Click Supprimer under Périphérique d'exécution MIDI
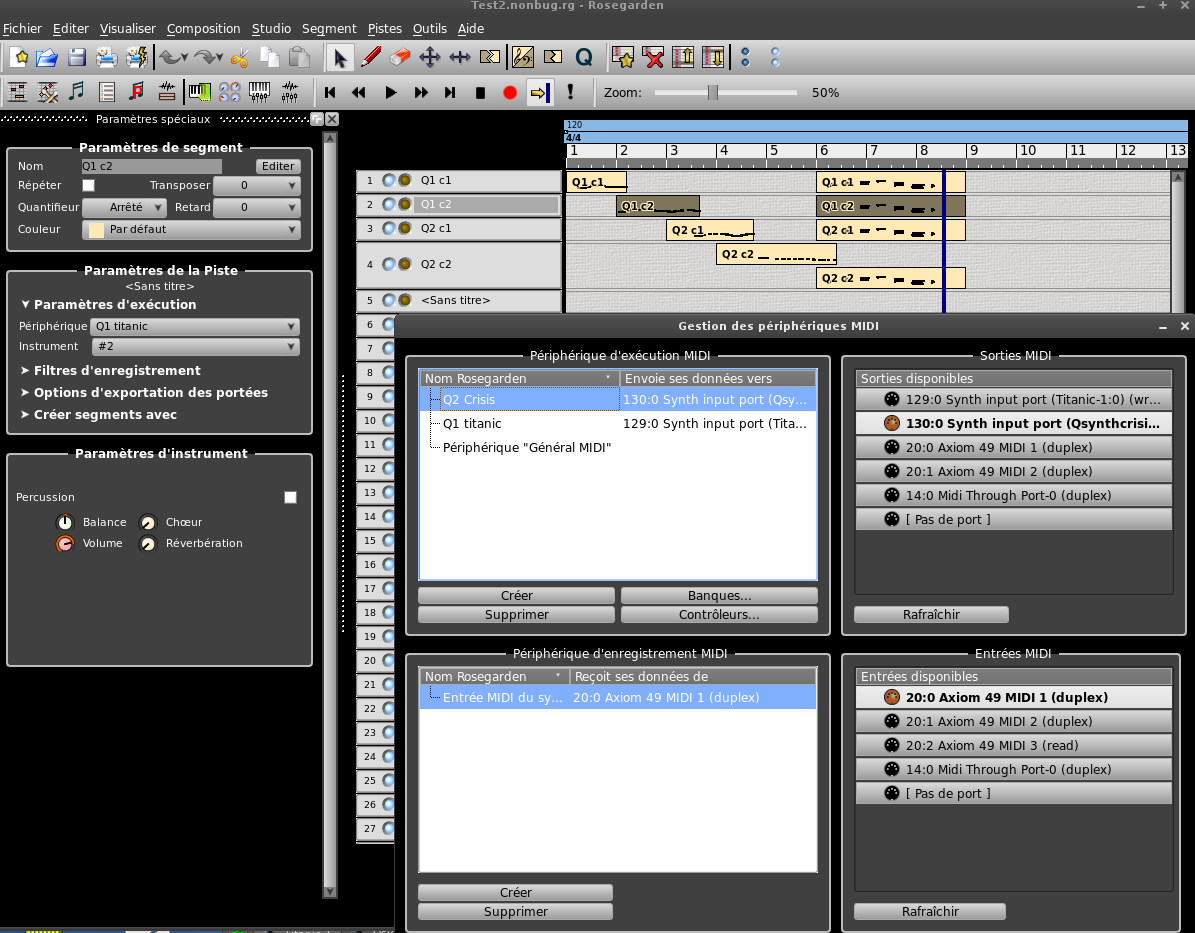 [x=517, y=615]
